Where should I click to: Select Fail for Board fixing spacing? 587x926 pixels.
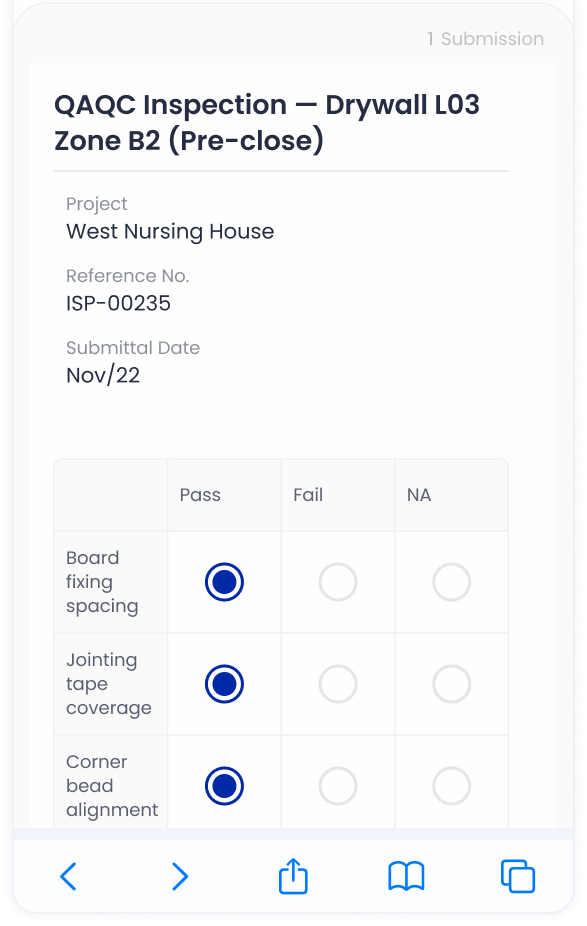pyautogui.click(x=338, y=582)
